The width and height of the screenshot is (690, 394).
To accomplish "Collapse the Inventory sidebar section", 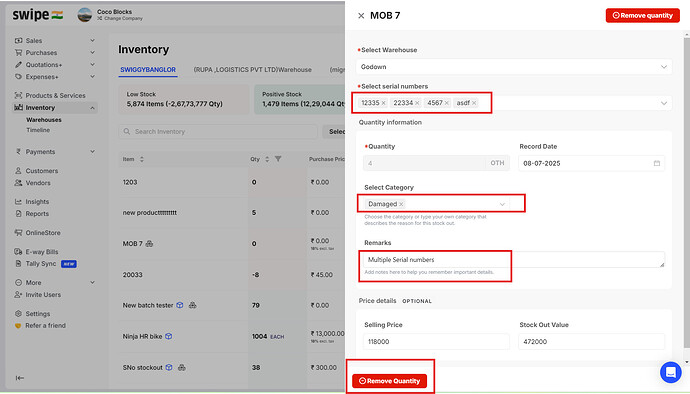I will point(92,108).
